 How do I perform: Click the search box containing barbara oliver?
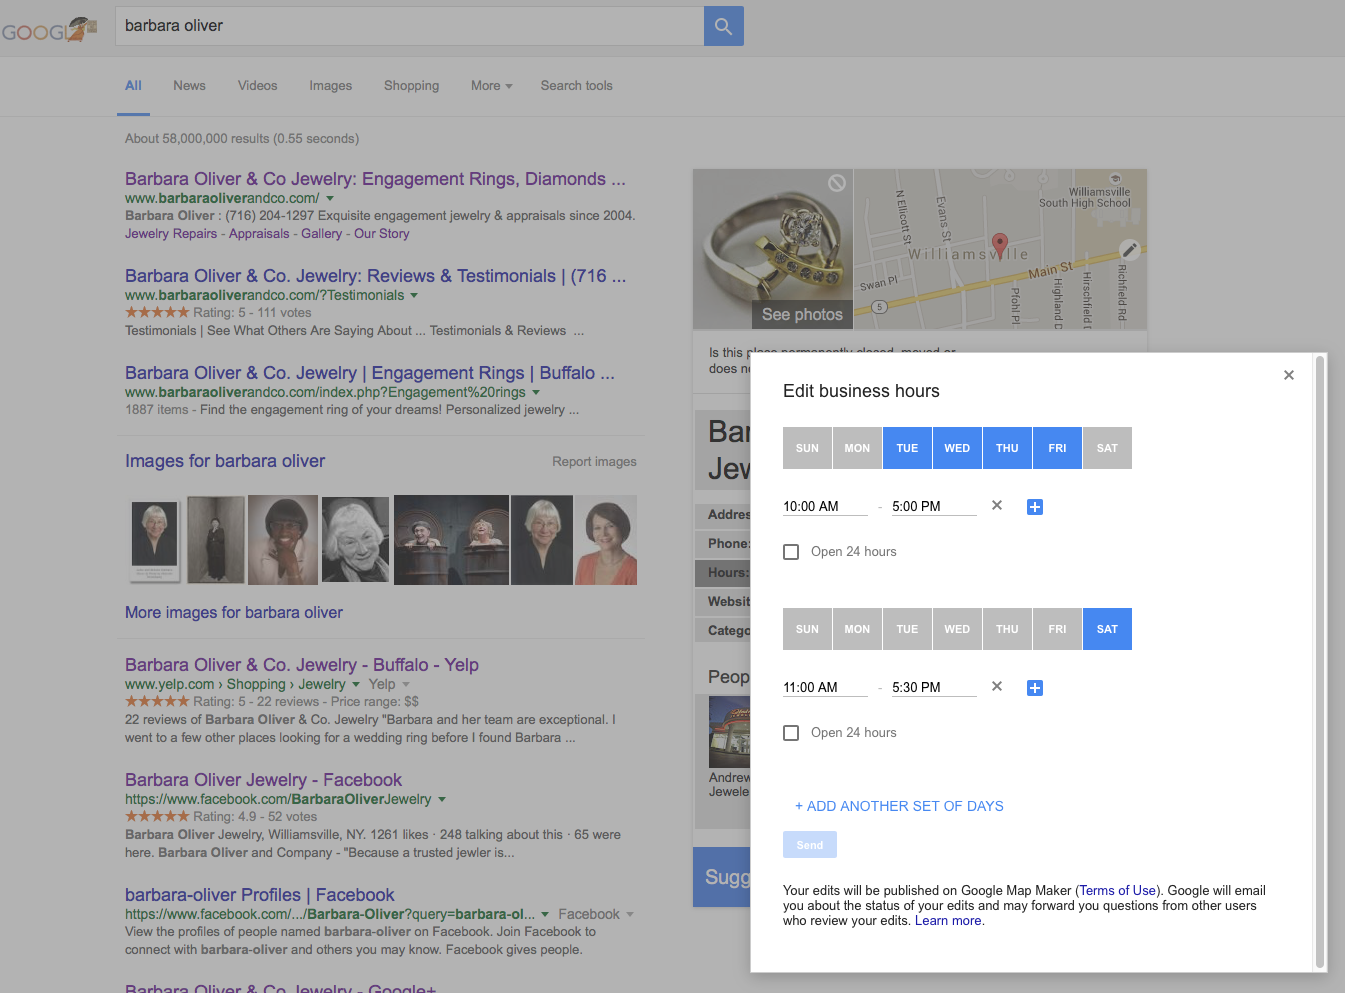410,26
